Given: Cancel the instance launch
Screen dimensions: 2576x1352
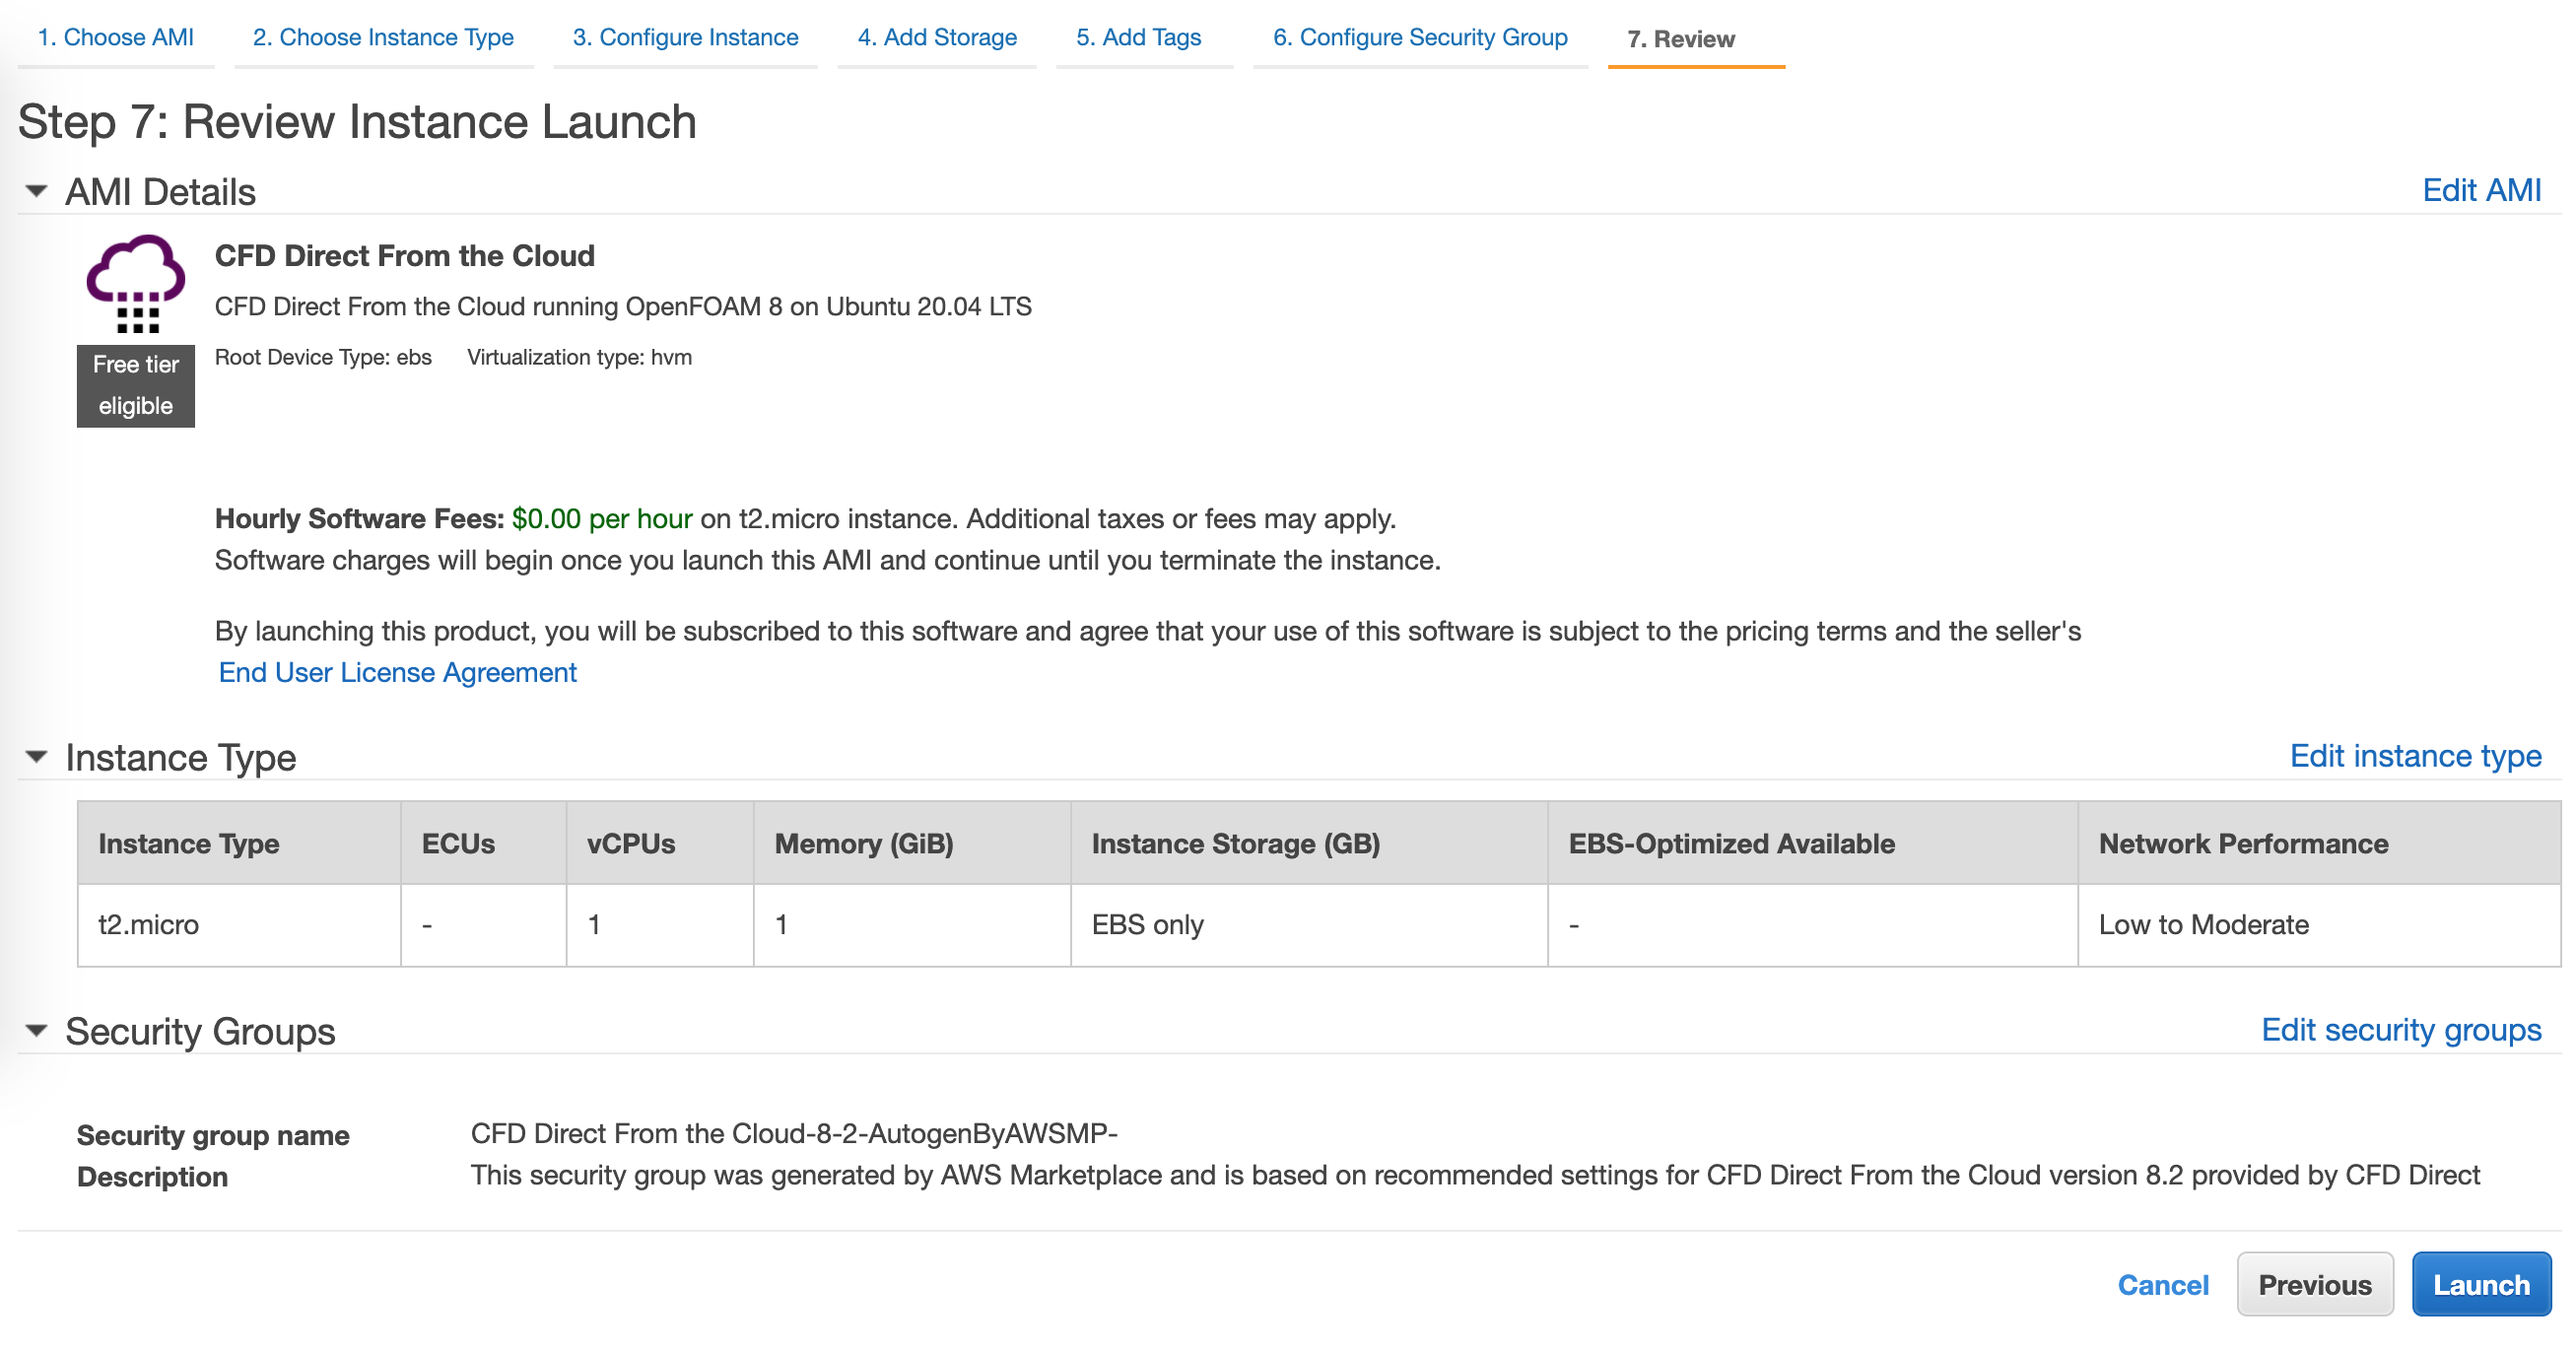Looking at the screenshot, I should [x=2164, y=1284].
